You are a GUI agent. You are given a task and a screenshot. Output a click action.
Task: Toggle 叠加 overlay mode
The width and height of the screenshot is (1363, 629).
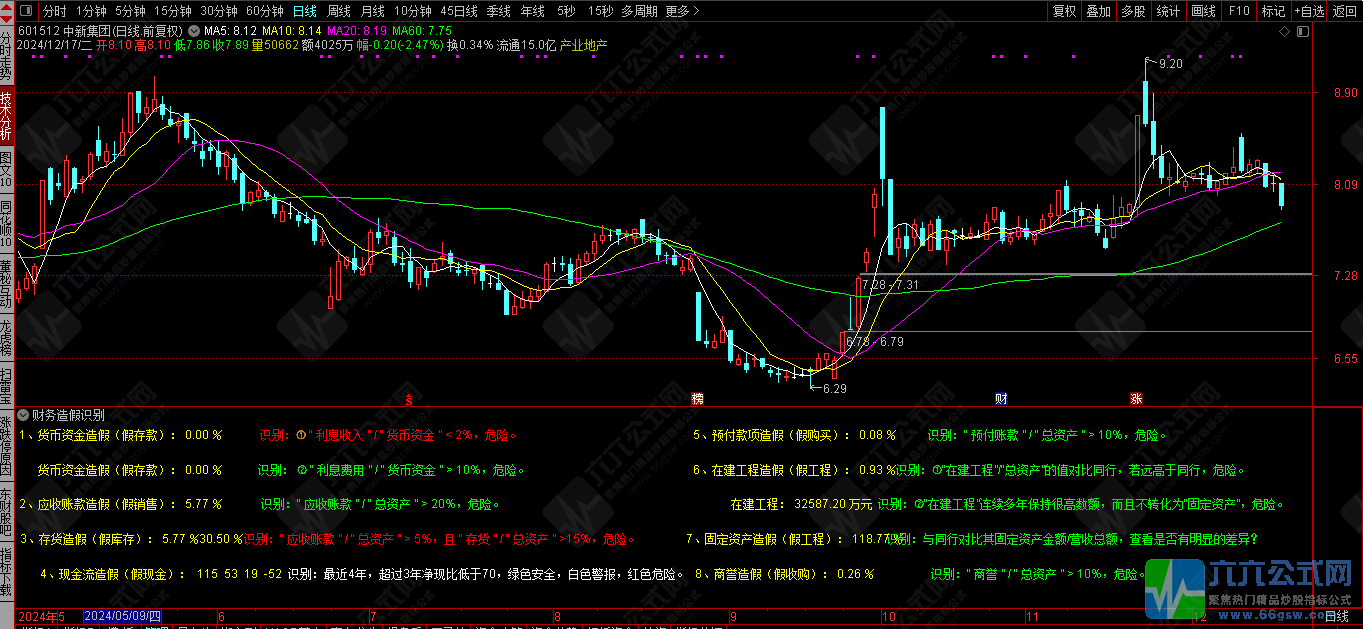pyautogui.click(x=1099, y=11)
